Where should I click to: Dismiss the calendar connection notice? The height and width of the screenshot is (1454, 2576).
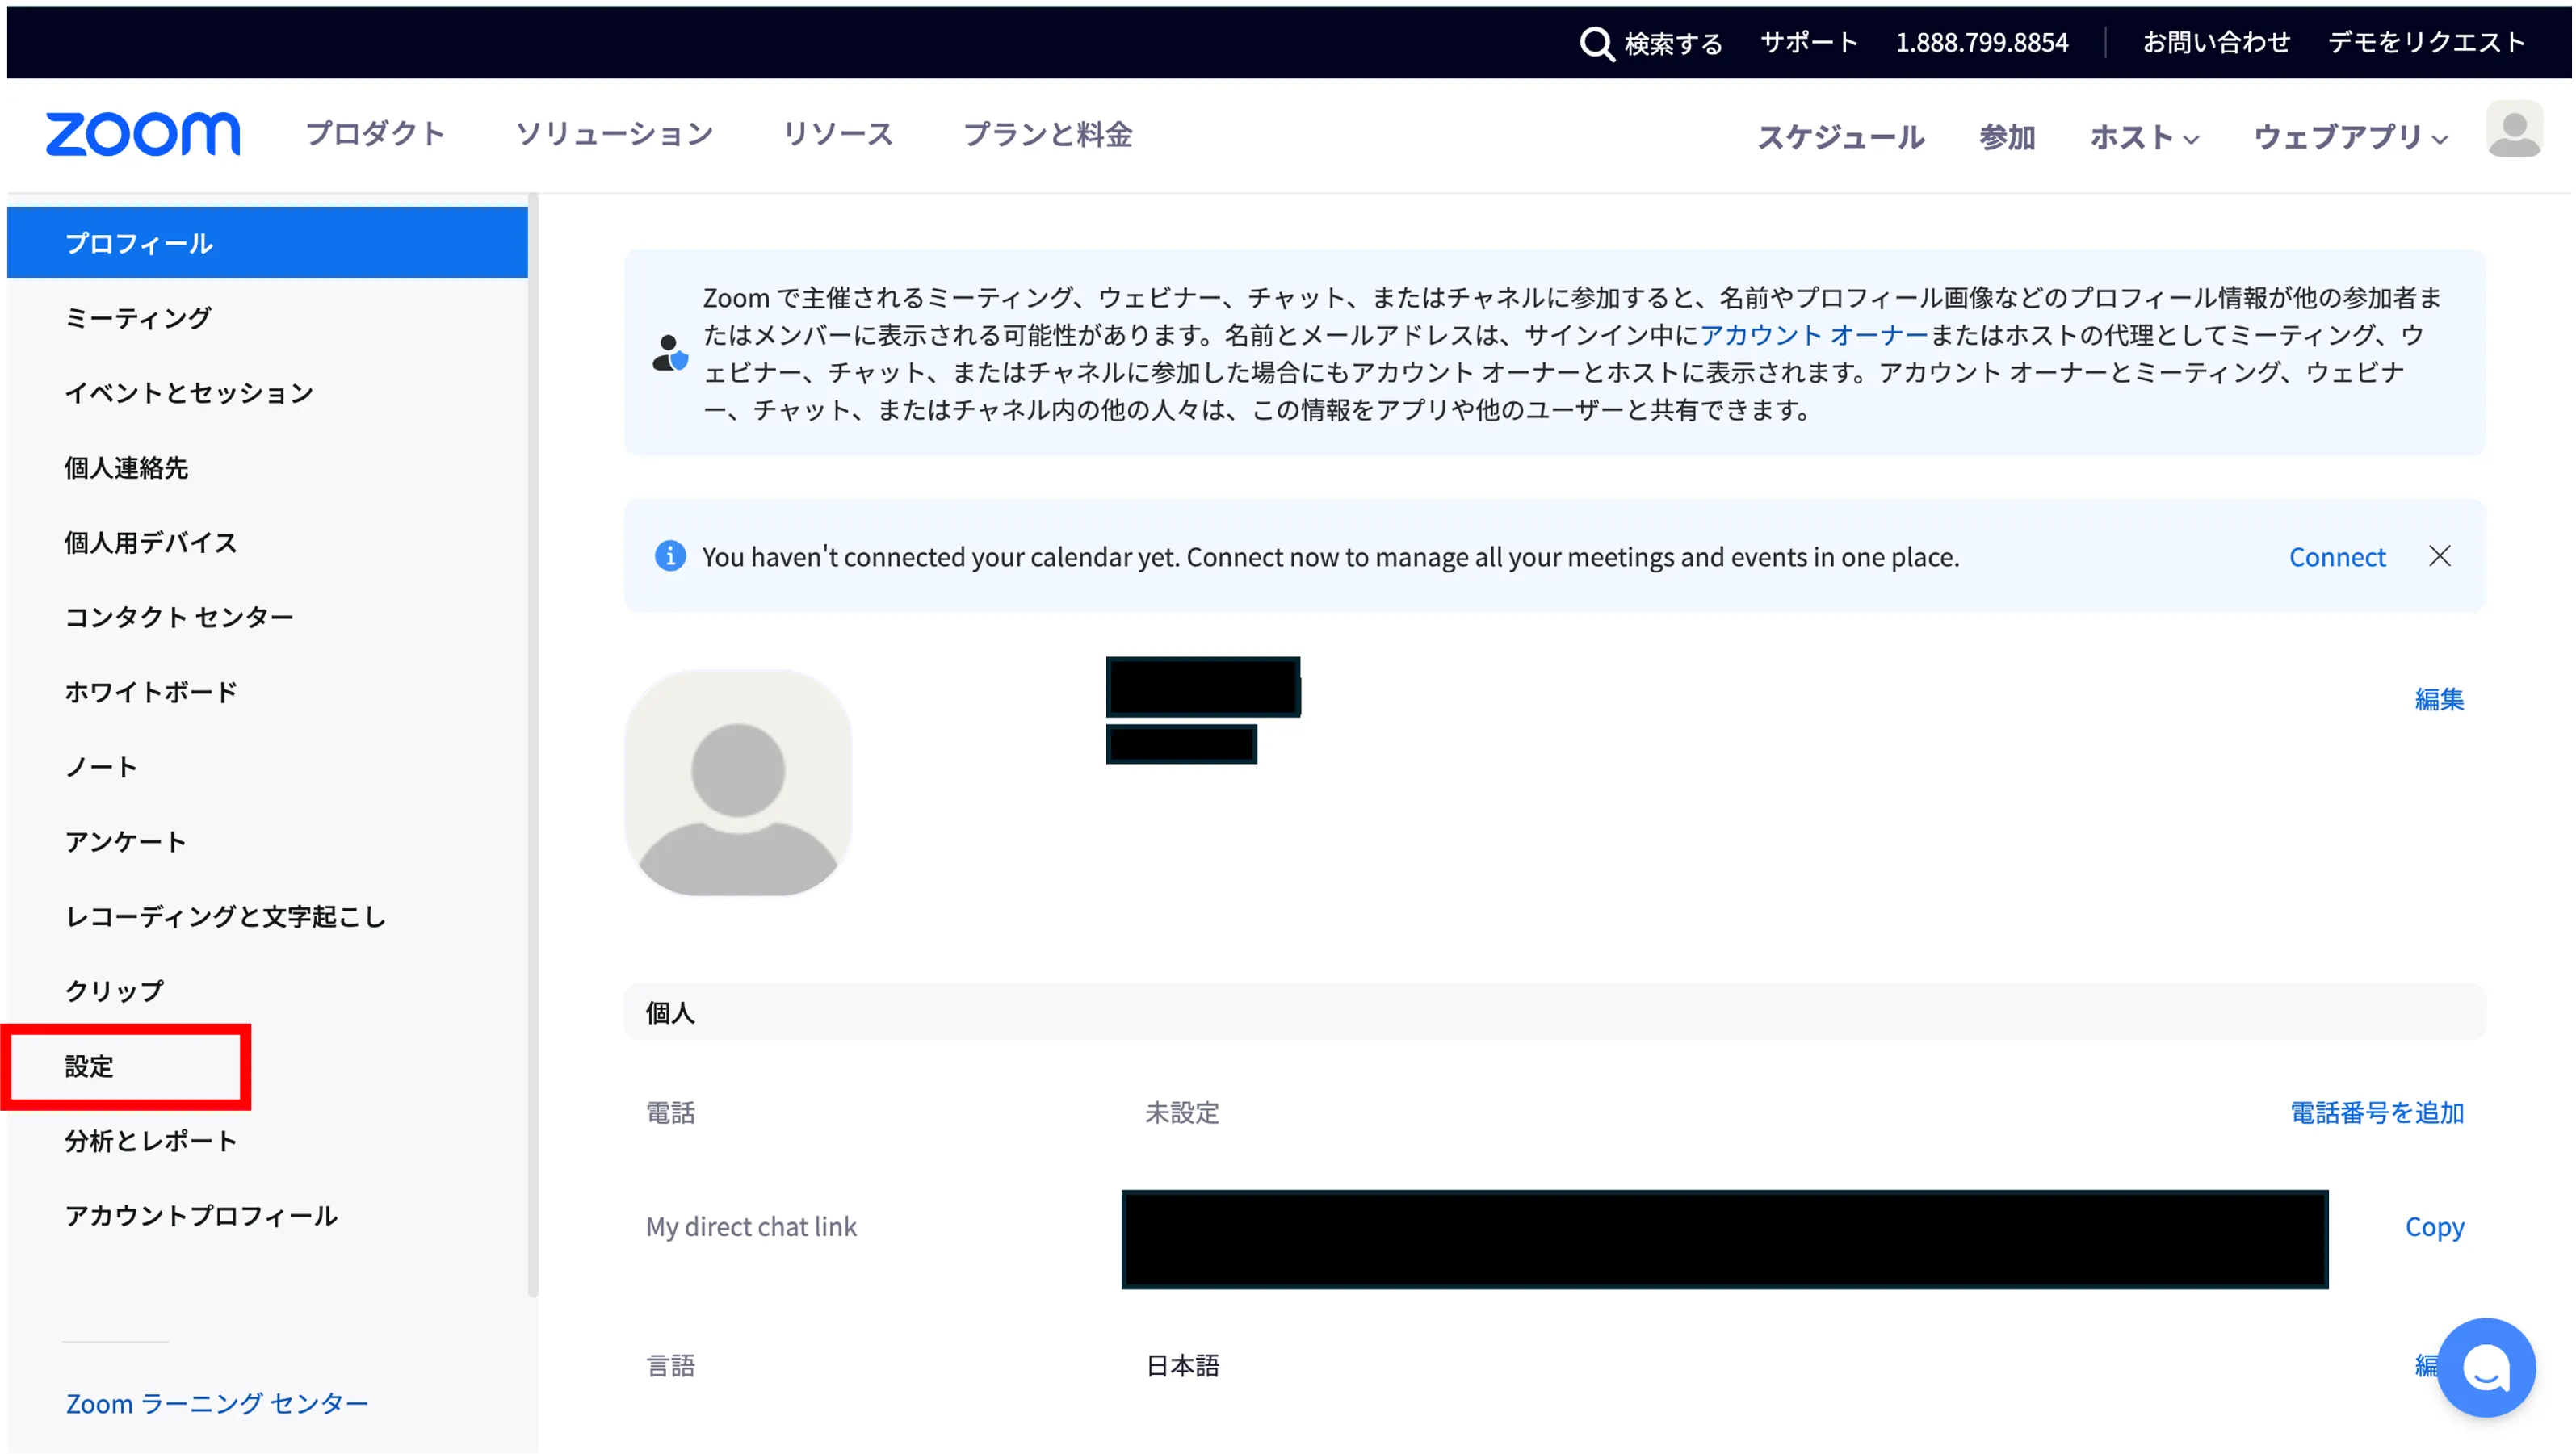tap(2439, 556)
